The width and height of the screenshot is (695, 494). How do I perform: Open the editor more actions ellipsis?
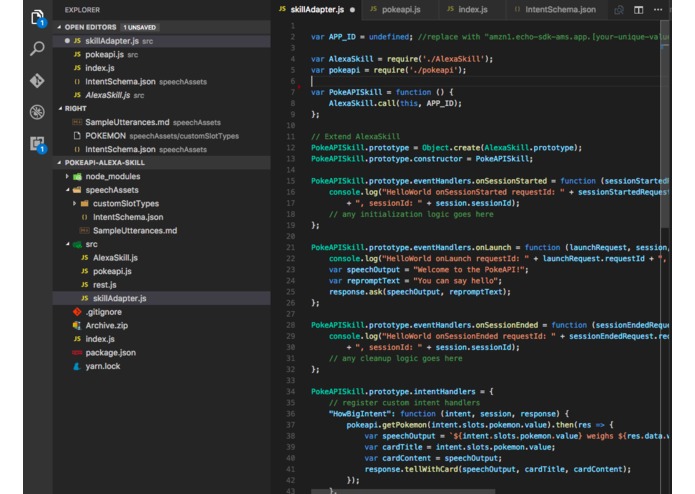[x=658, y=10]
